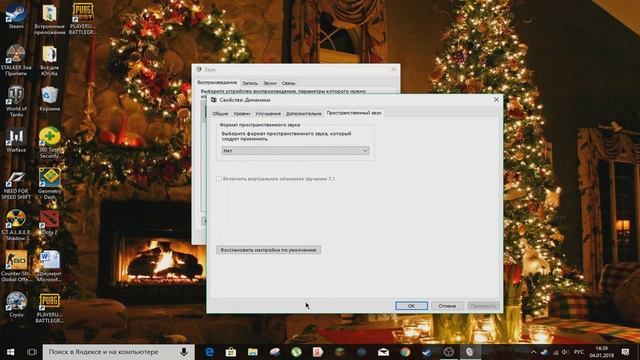Click the taskbar volume speaker icon
640x360 pixels.
click(565, 352)
